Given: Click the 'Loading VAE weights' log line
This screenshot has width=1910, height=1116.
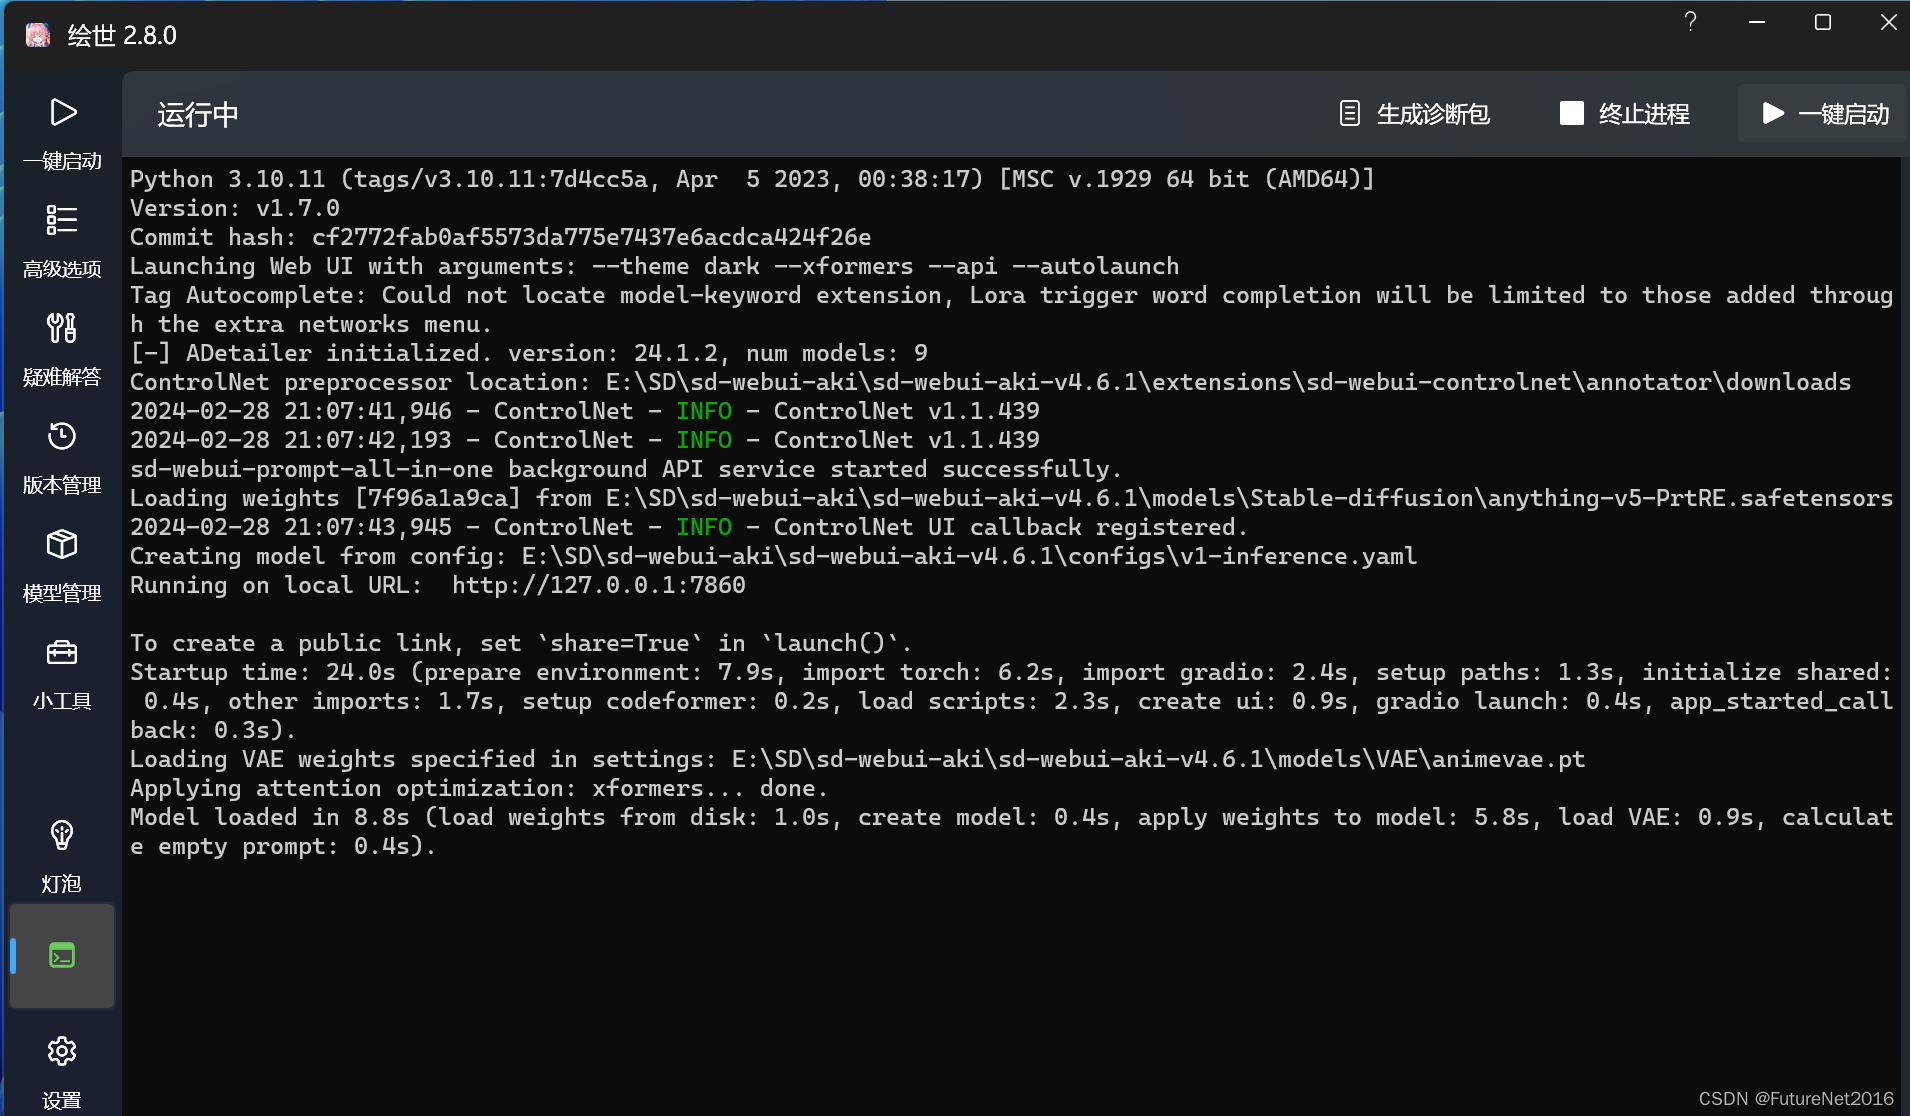Looking at the screenshot, I should (857, 759).
